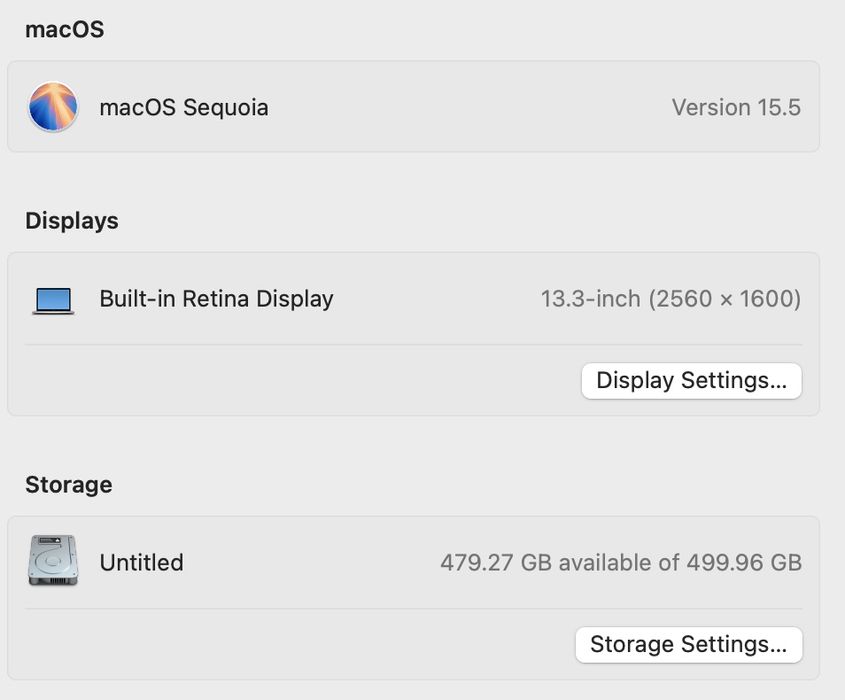Open Display Settings
Viewport: 845px width, 700px height.
coord(691,381)
